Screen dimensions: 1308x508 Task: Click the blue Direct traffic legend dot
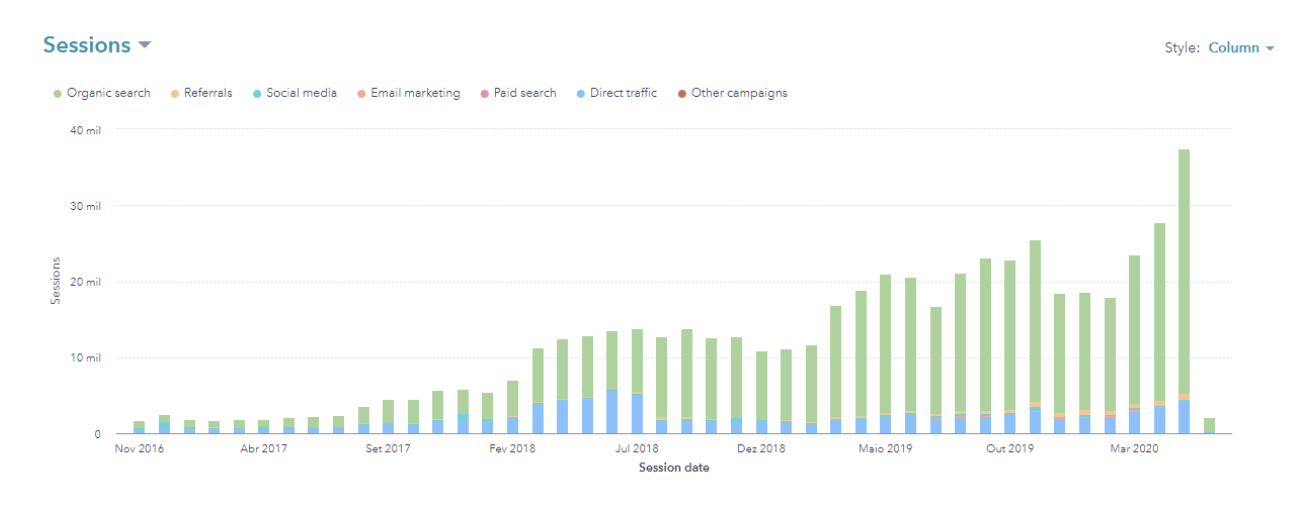pos(580,94)
